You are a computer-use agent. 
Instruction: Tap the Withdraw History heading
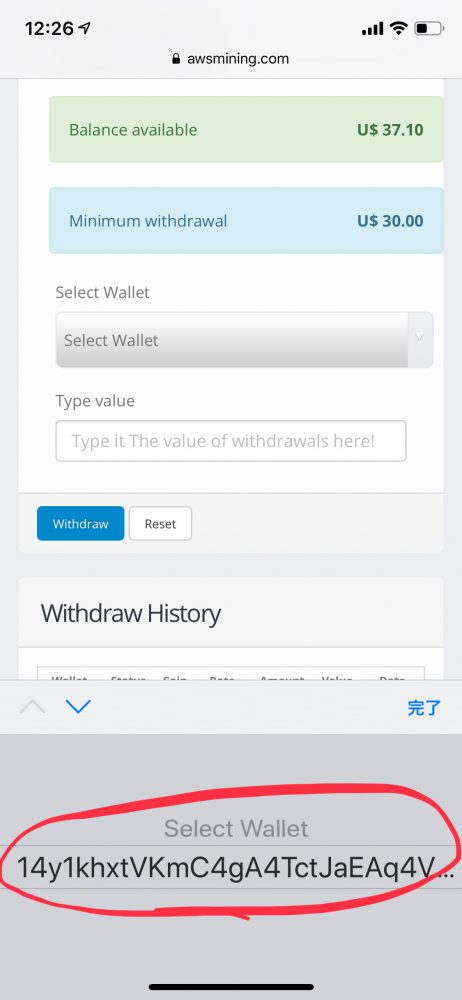click(x=131, y=614)
